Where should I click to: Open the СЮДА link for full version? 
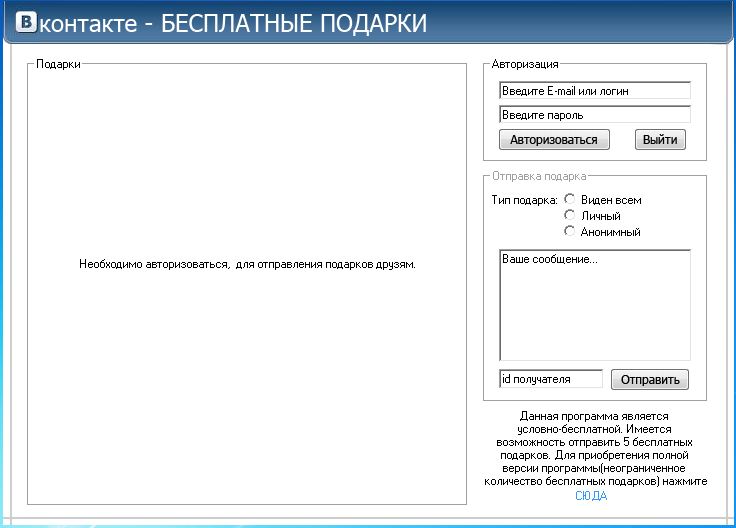pyautogui.click(x=591, y=496)
